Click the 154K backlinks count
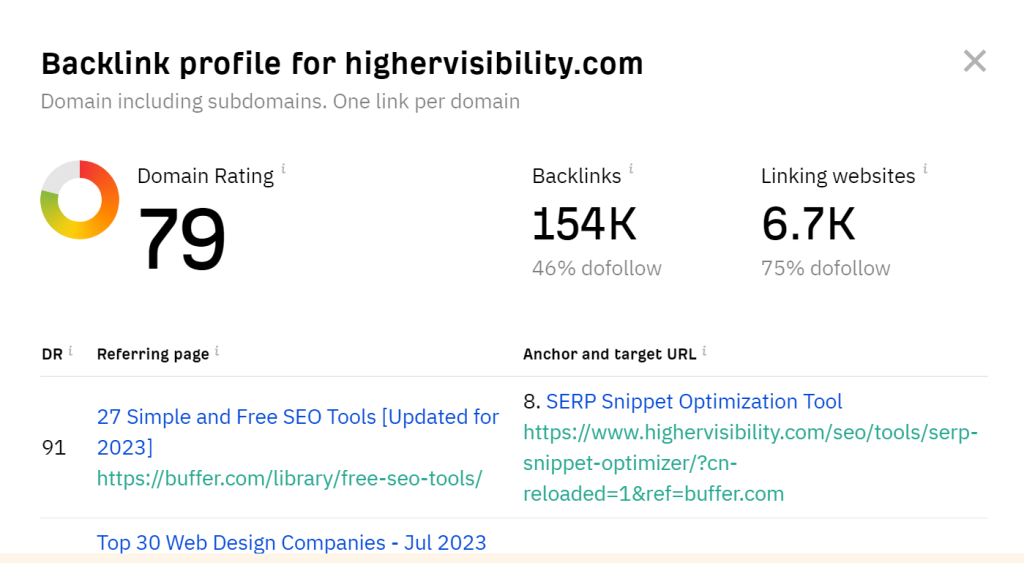The width and height of the screenshot is (1024, 563). click(584, 224)
